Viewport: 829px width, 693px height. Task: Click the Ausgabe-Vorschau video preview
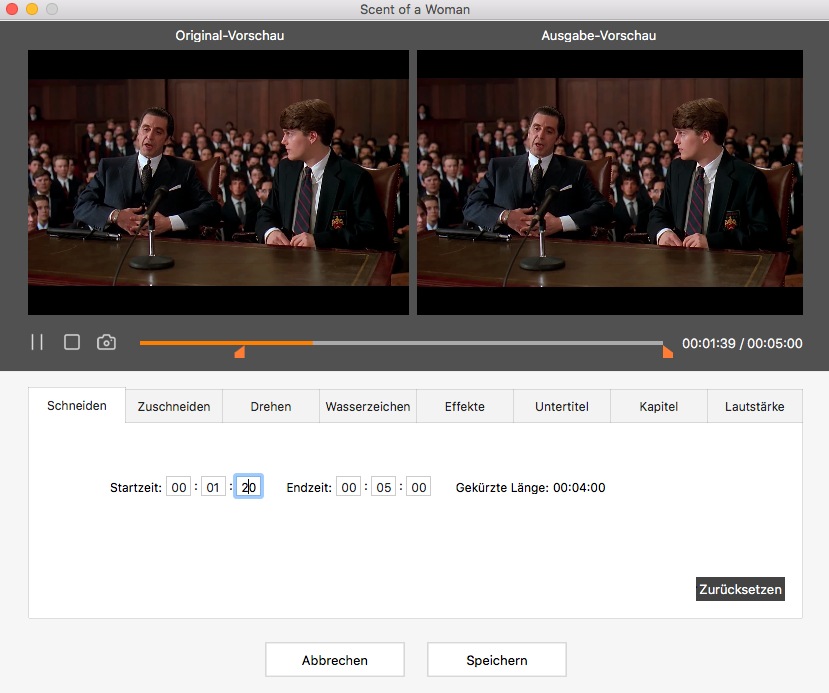[610, 182]
